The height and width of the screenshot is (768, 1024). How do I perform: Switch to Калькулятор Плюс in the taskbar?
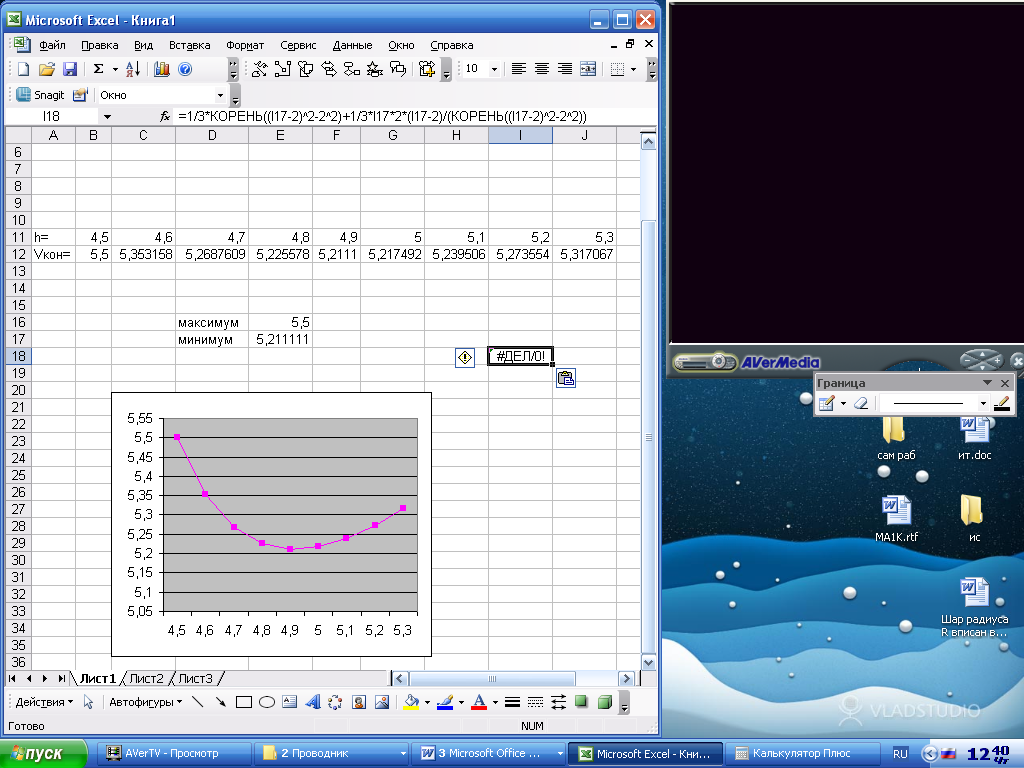[800, 753]
